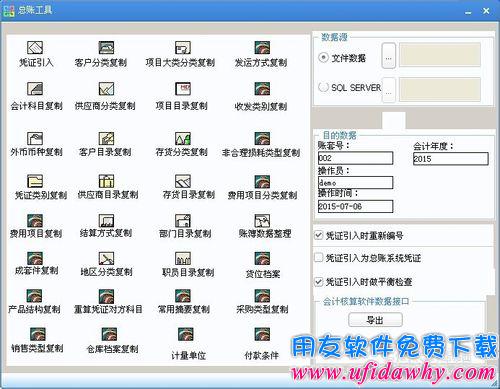Select 采购类型复制 icon
This screenshot has height=389, width=500.
262,296
